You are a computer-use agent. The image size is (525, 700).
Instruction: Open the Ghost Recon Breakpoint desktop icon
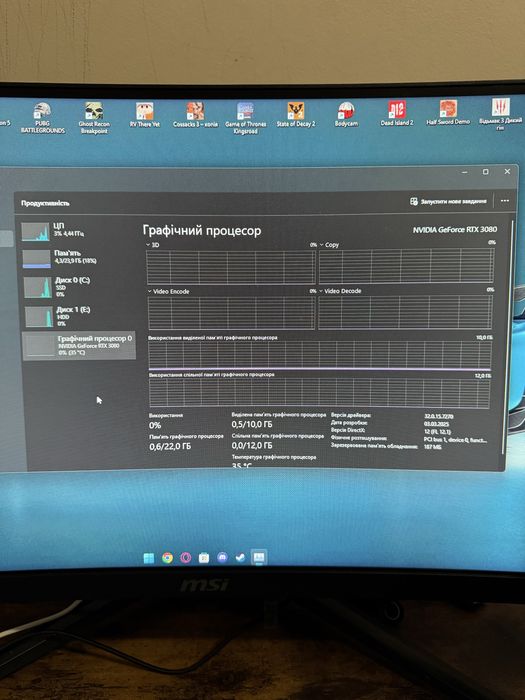click(94, 118)
